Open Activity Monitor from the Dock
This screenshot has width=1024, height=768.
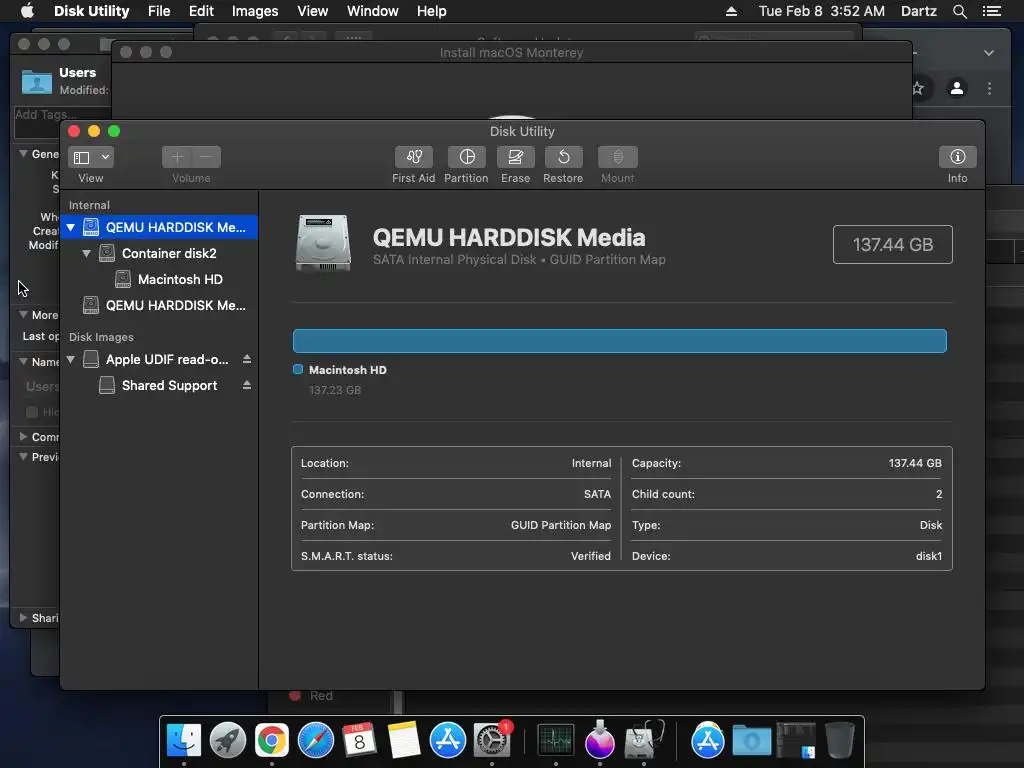(556, 741)
